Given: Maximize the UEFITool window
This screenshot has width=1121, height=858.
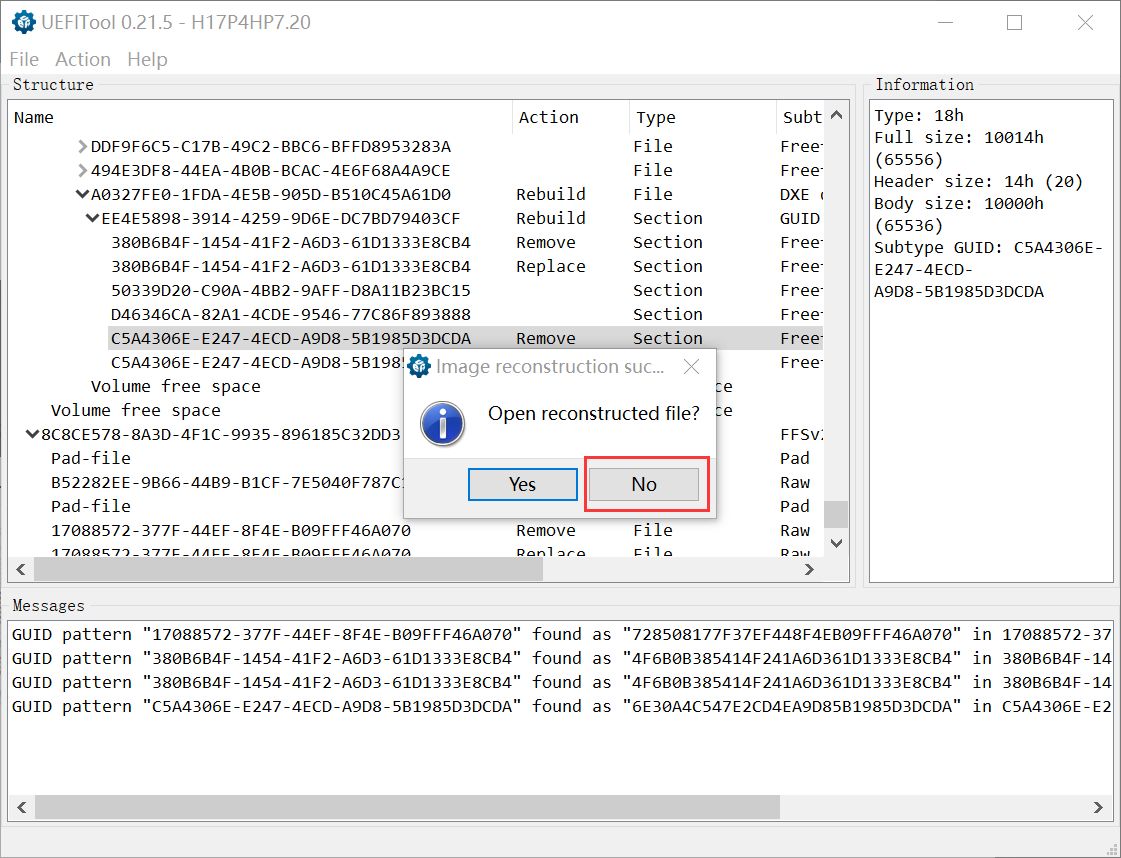Looking at the screenshot, I should pyautogui.click(x=1014, y=22).
